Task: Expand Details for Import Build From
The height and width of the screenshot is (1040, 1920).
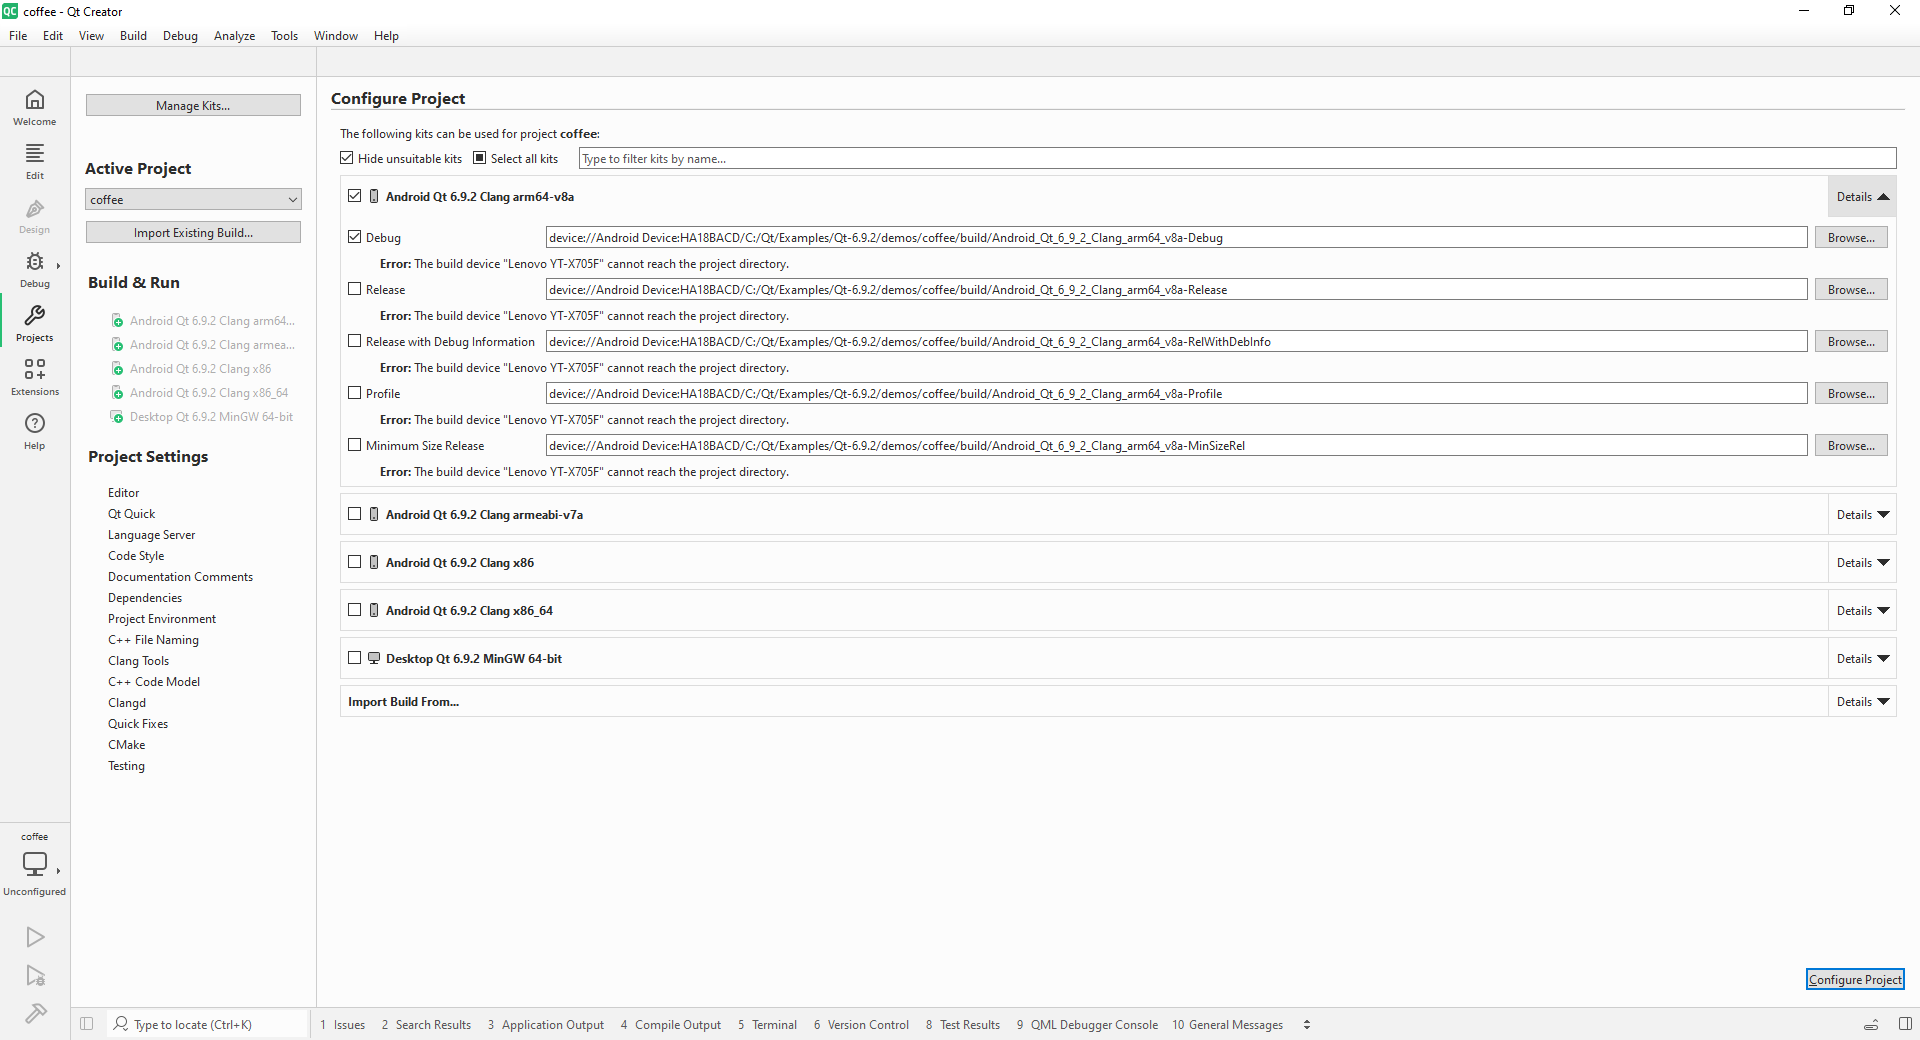Action: (1862, 702)
